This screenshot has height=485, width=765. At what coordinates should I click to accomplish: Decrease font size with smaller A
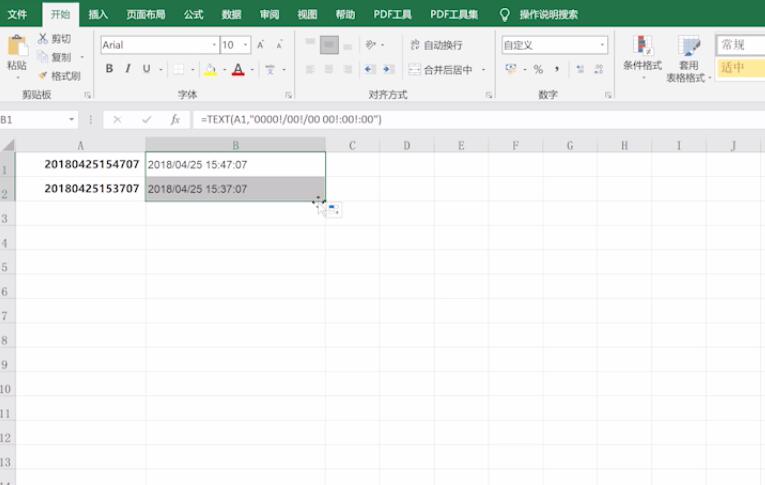point(280,45)
